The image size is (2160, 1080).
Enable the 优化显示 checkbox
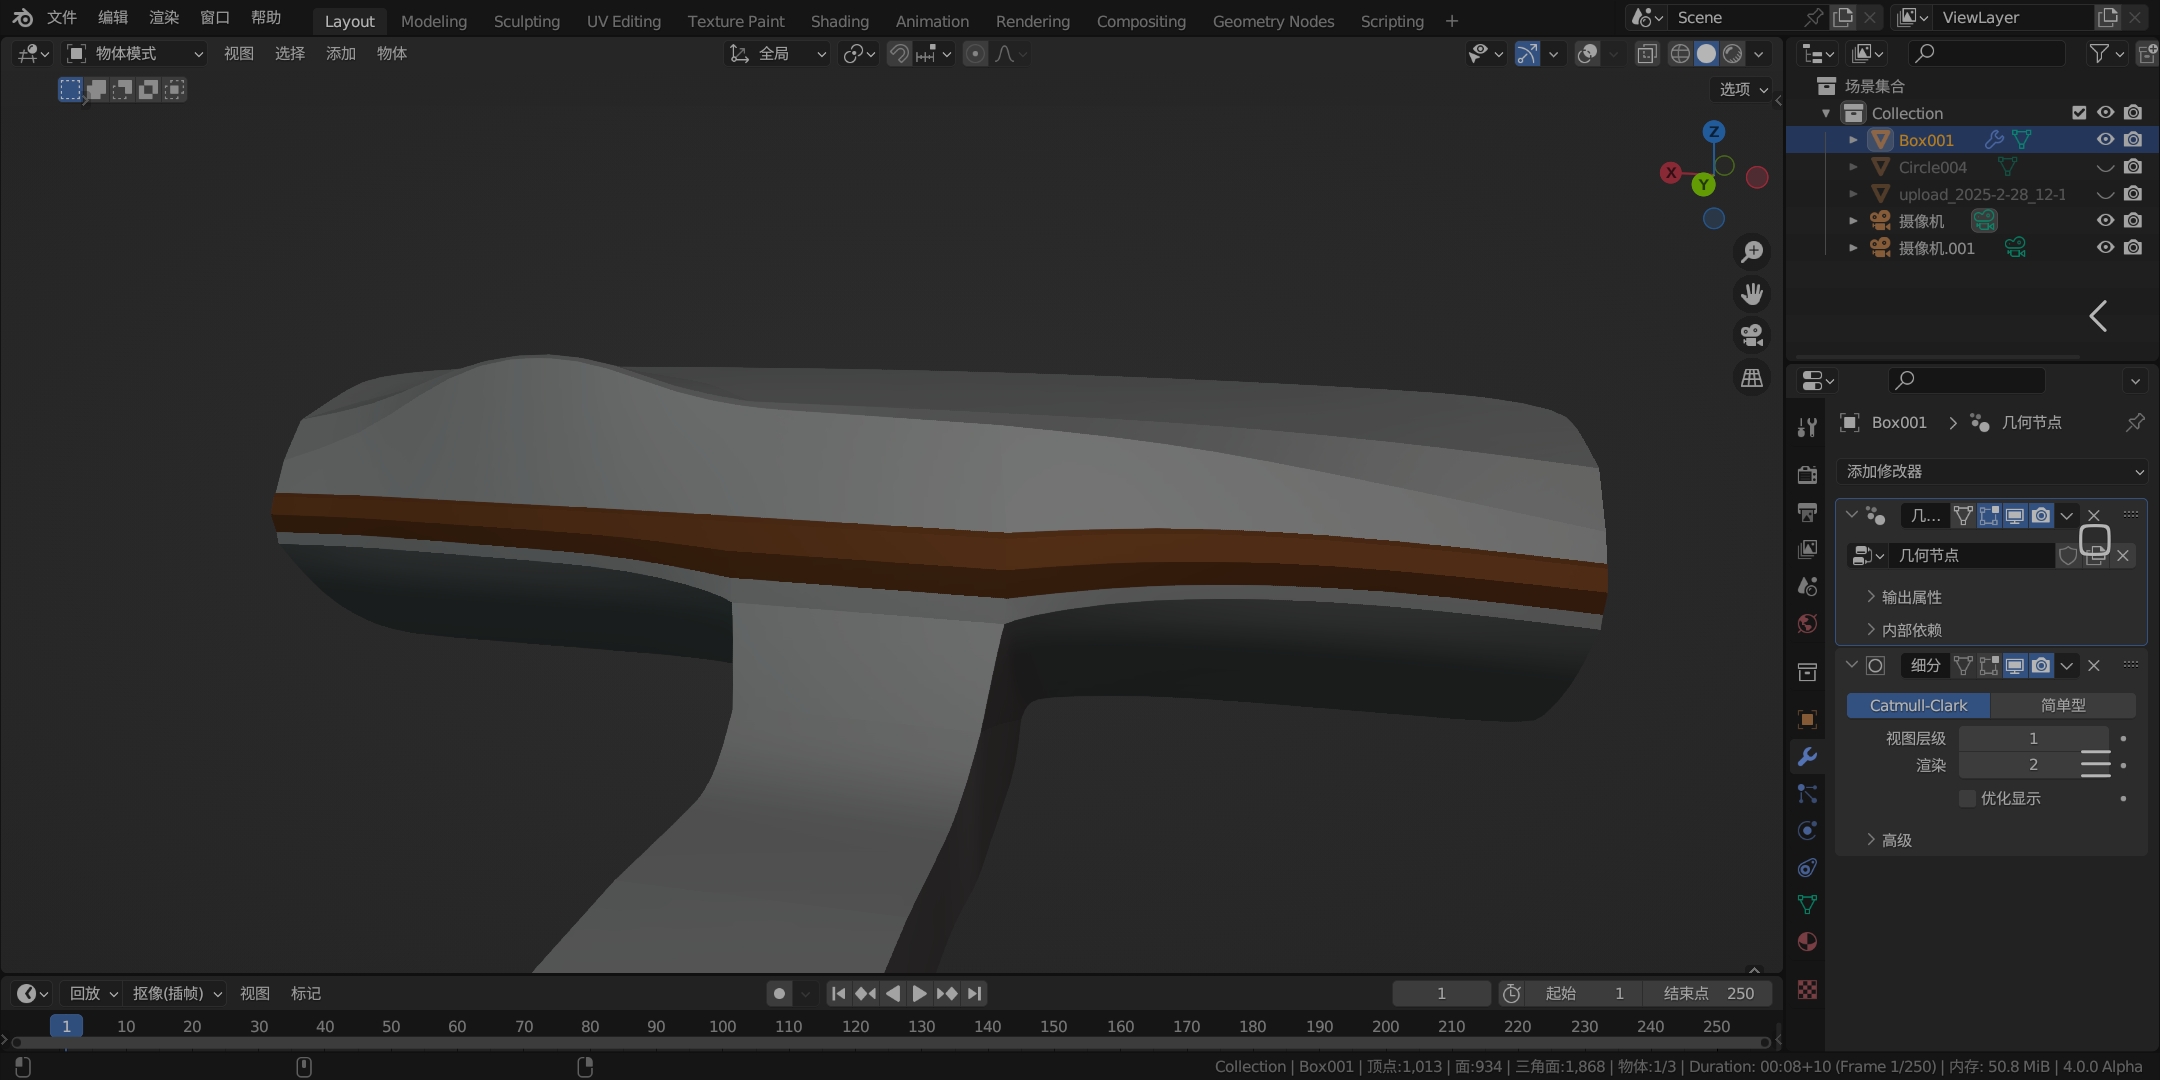tap(1967, 798)
